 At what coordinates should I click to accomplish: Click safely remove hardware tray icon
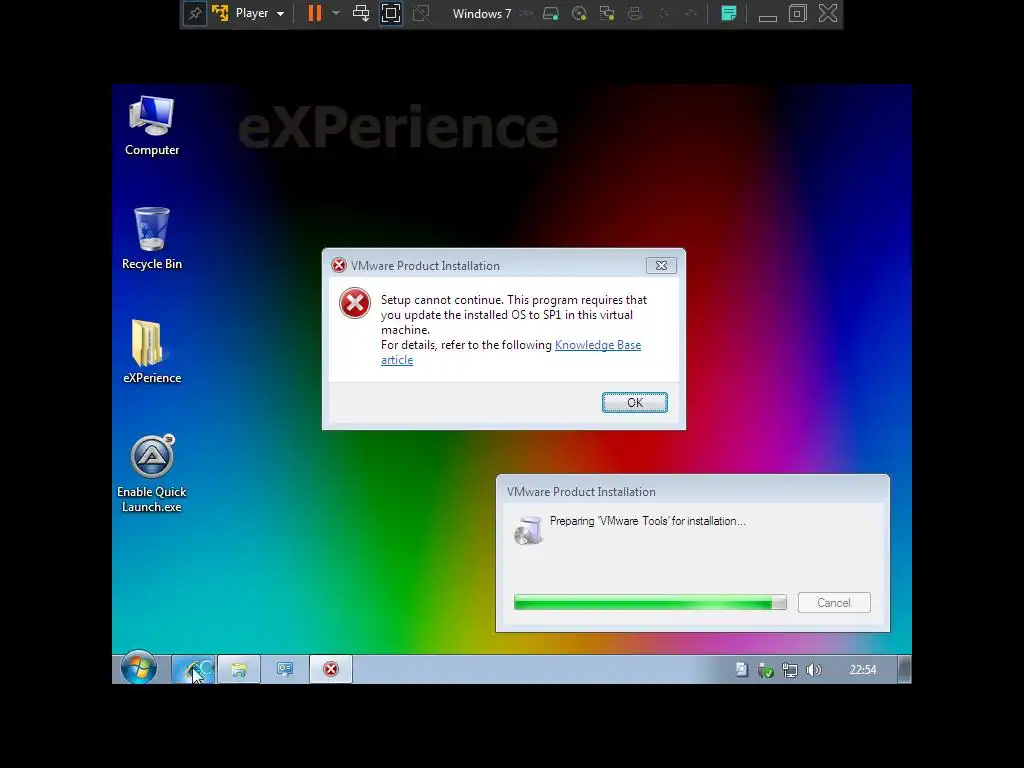765,669
